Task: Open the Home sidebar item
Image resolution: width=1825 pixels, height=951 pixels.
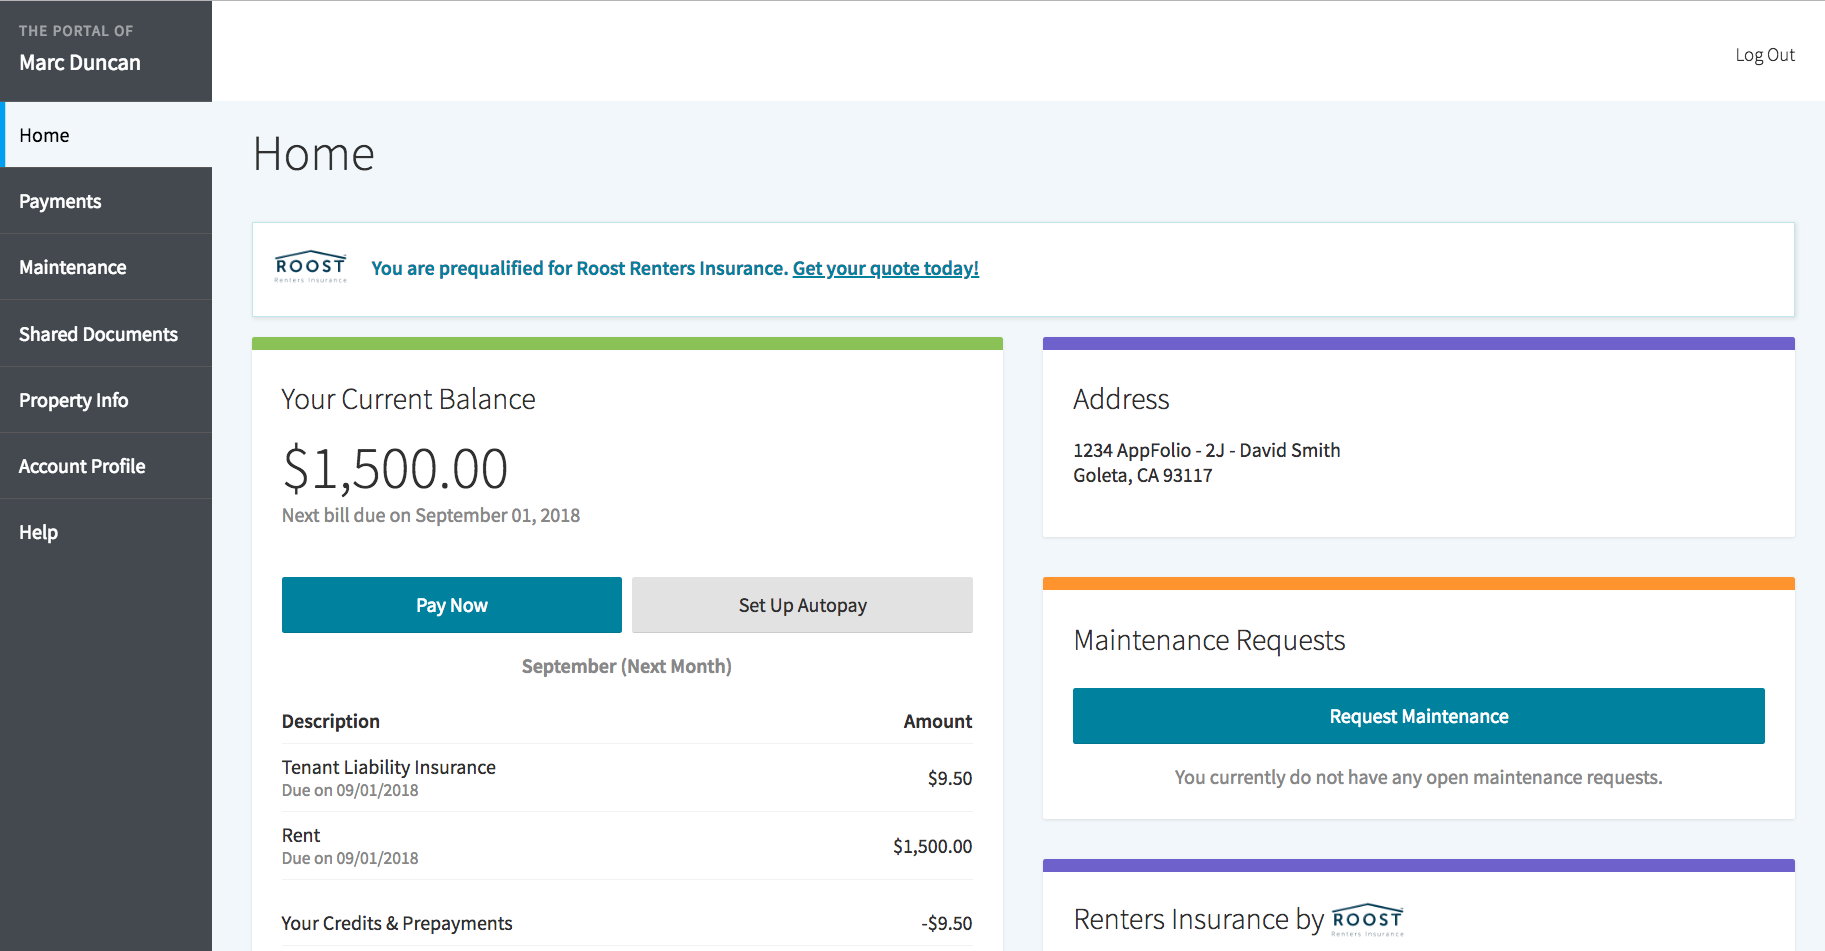Action: point(44,135)
